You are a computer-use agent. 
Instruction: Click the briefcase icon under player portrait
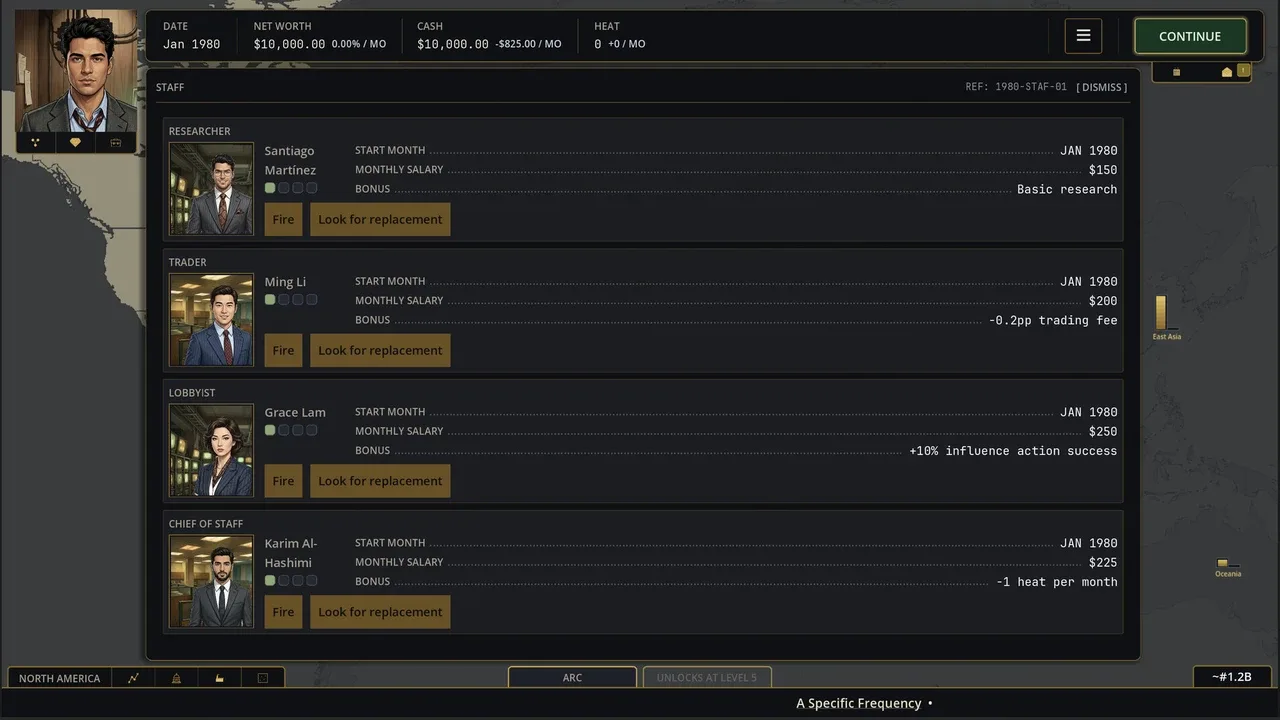(115, 143)
